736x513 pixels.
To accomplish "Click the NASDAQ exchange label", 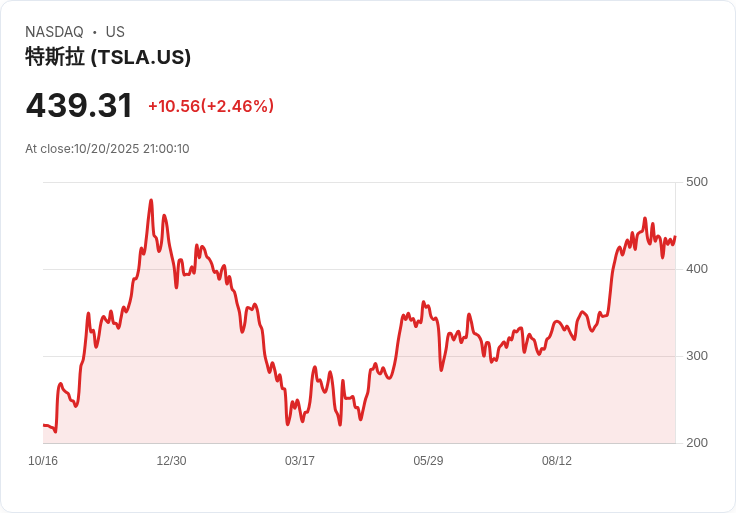I will point(54,32).
